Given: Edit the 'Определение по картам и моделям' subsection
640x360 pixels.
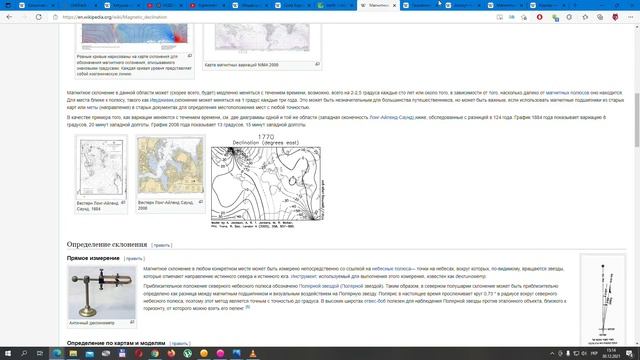Looking at the screenshot, I should (x=180, y=344).
